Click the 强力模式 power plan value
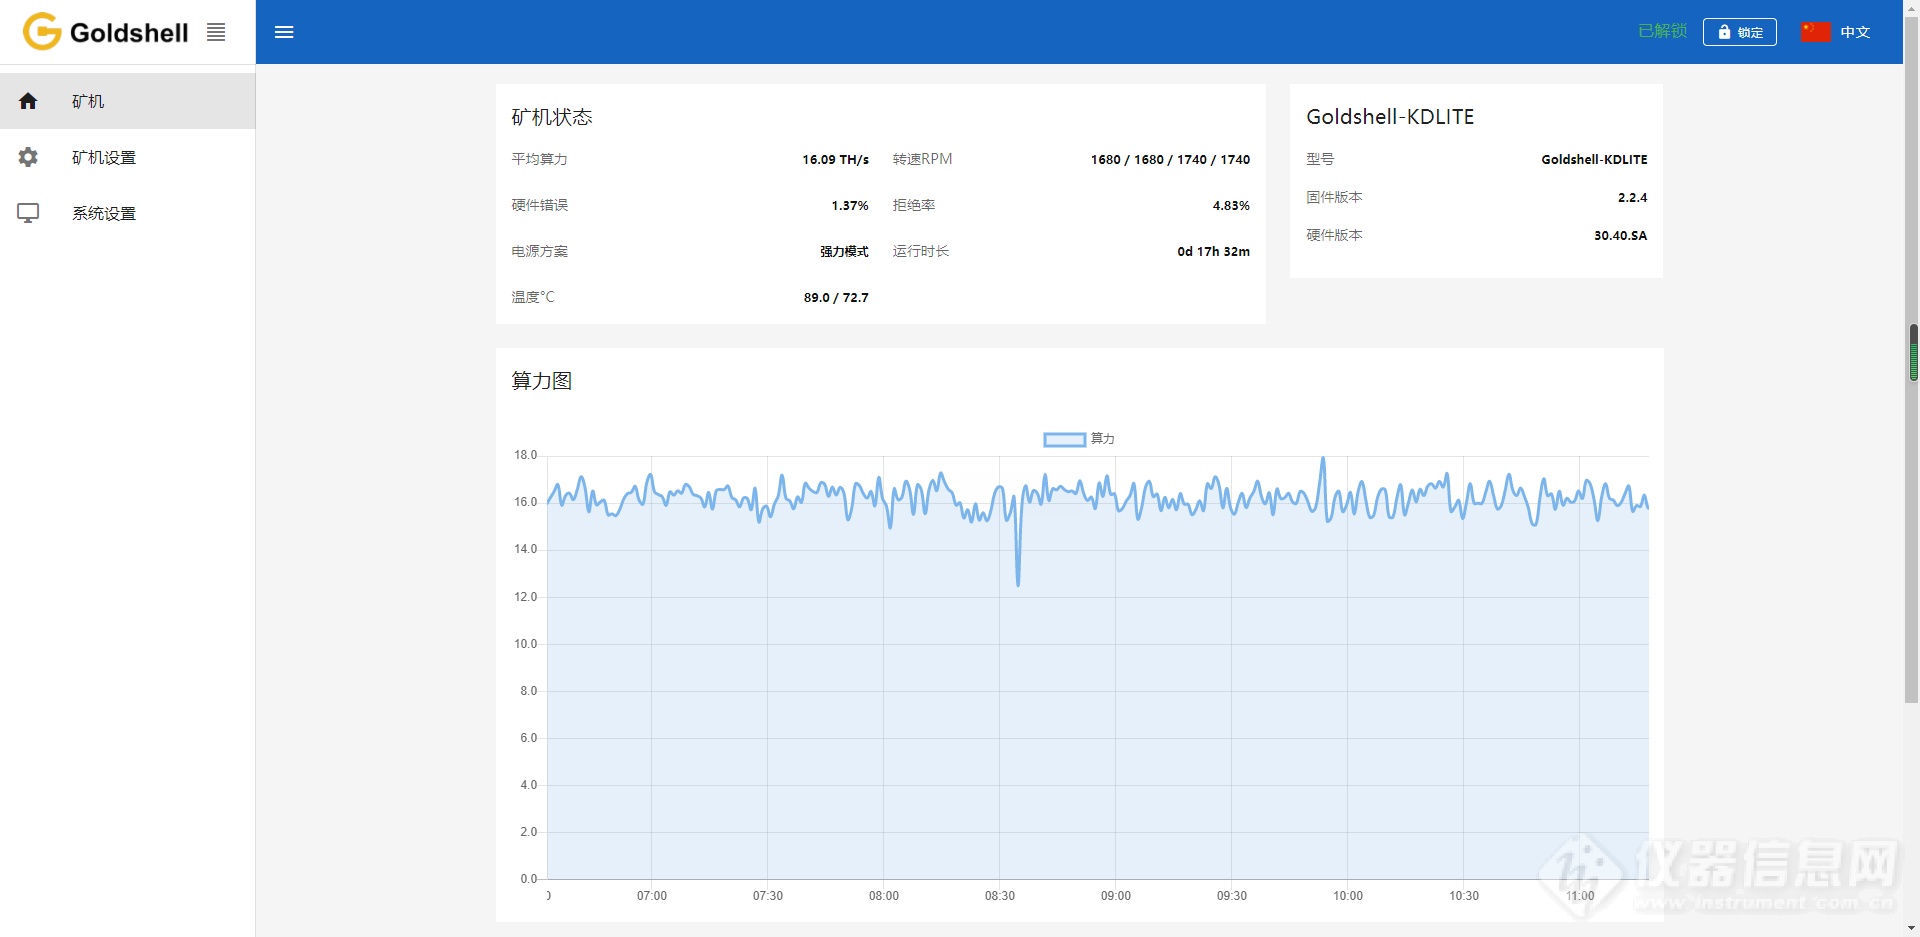Screen dimensions: 1920x937 click(844, 251)
